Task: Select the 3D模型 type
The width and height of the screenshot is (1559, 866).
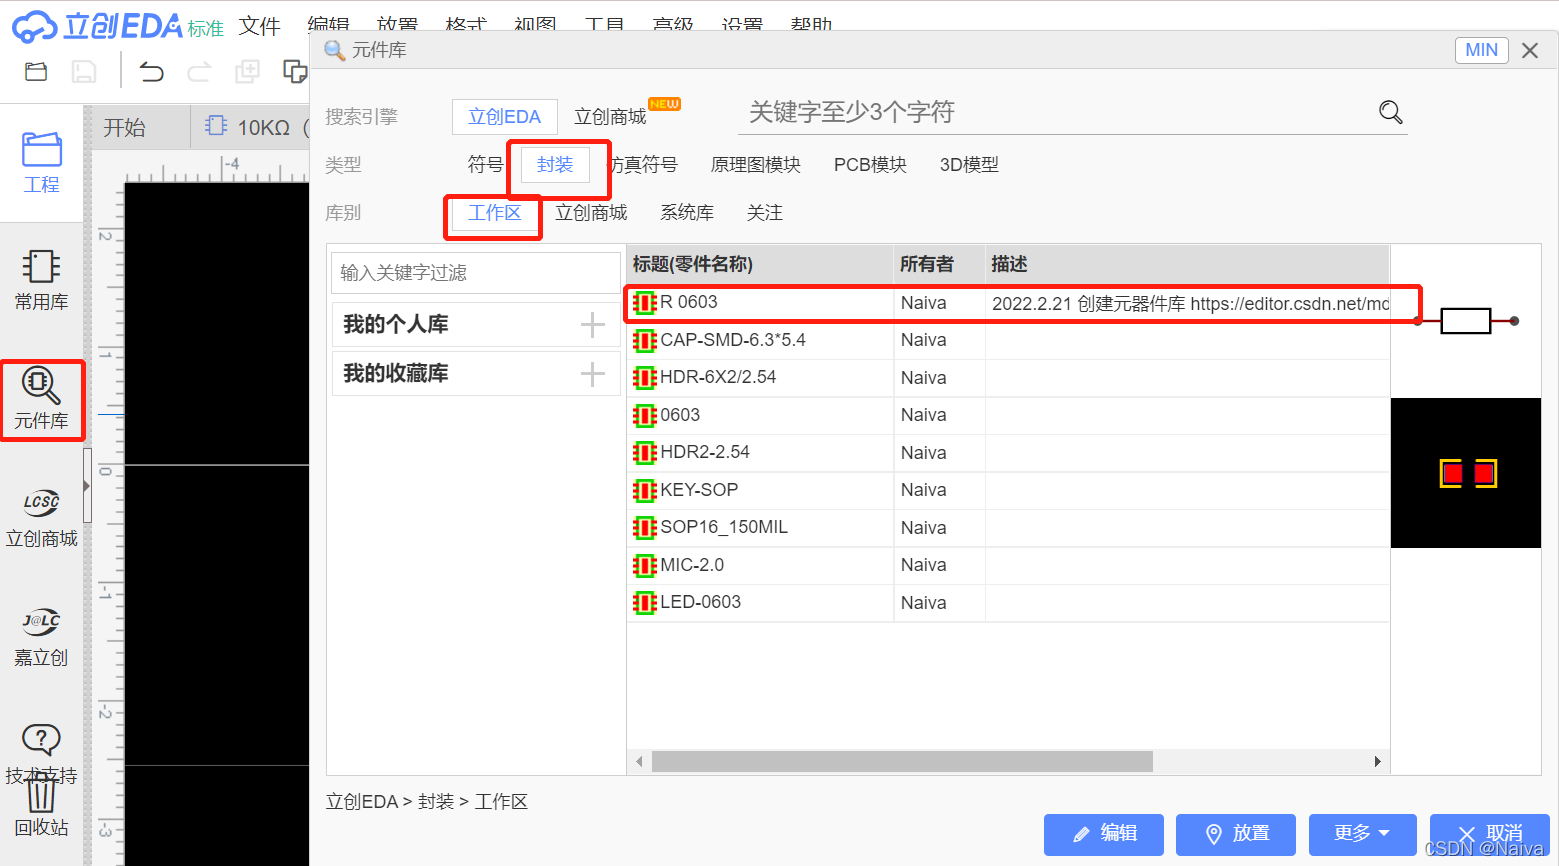Action: click(x=969, y=164)
